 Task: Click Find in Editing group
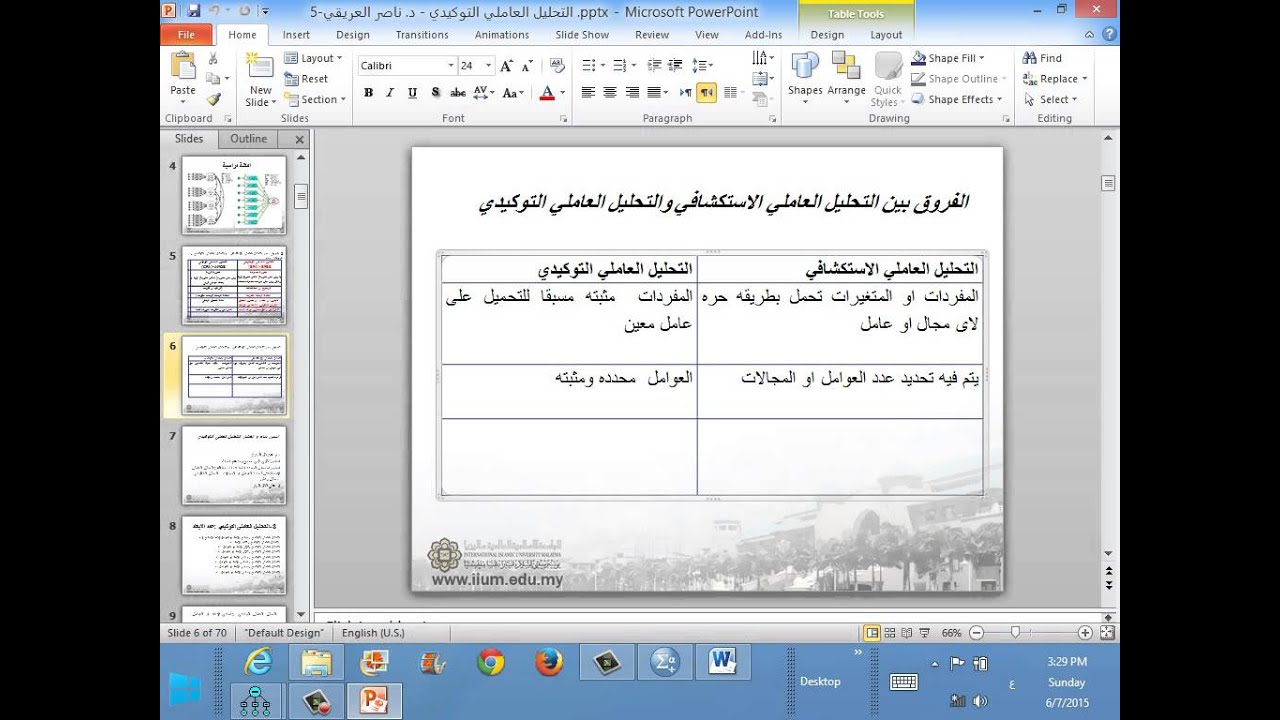point(1042,59)
